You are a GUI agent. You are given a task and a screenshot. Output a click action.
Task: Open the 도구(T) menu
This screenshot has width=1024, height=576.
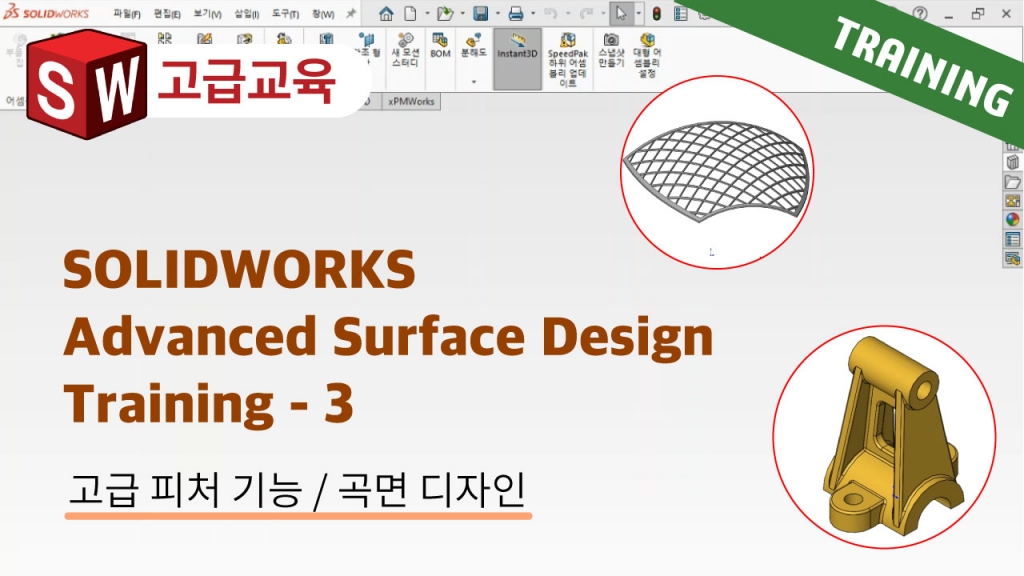285,14
